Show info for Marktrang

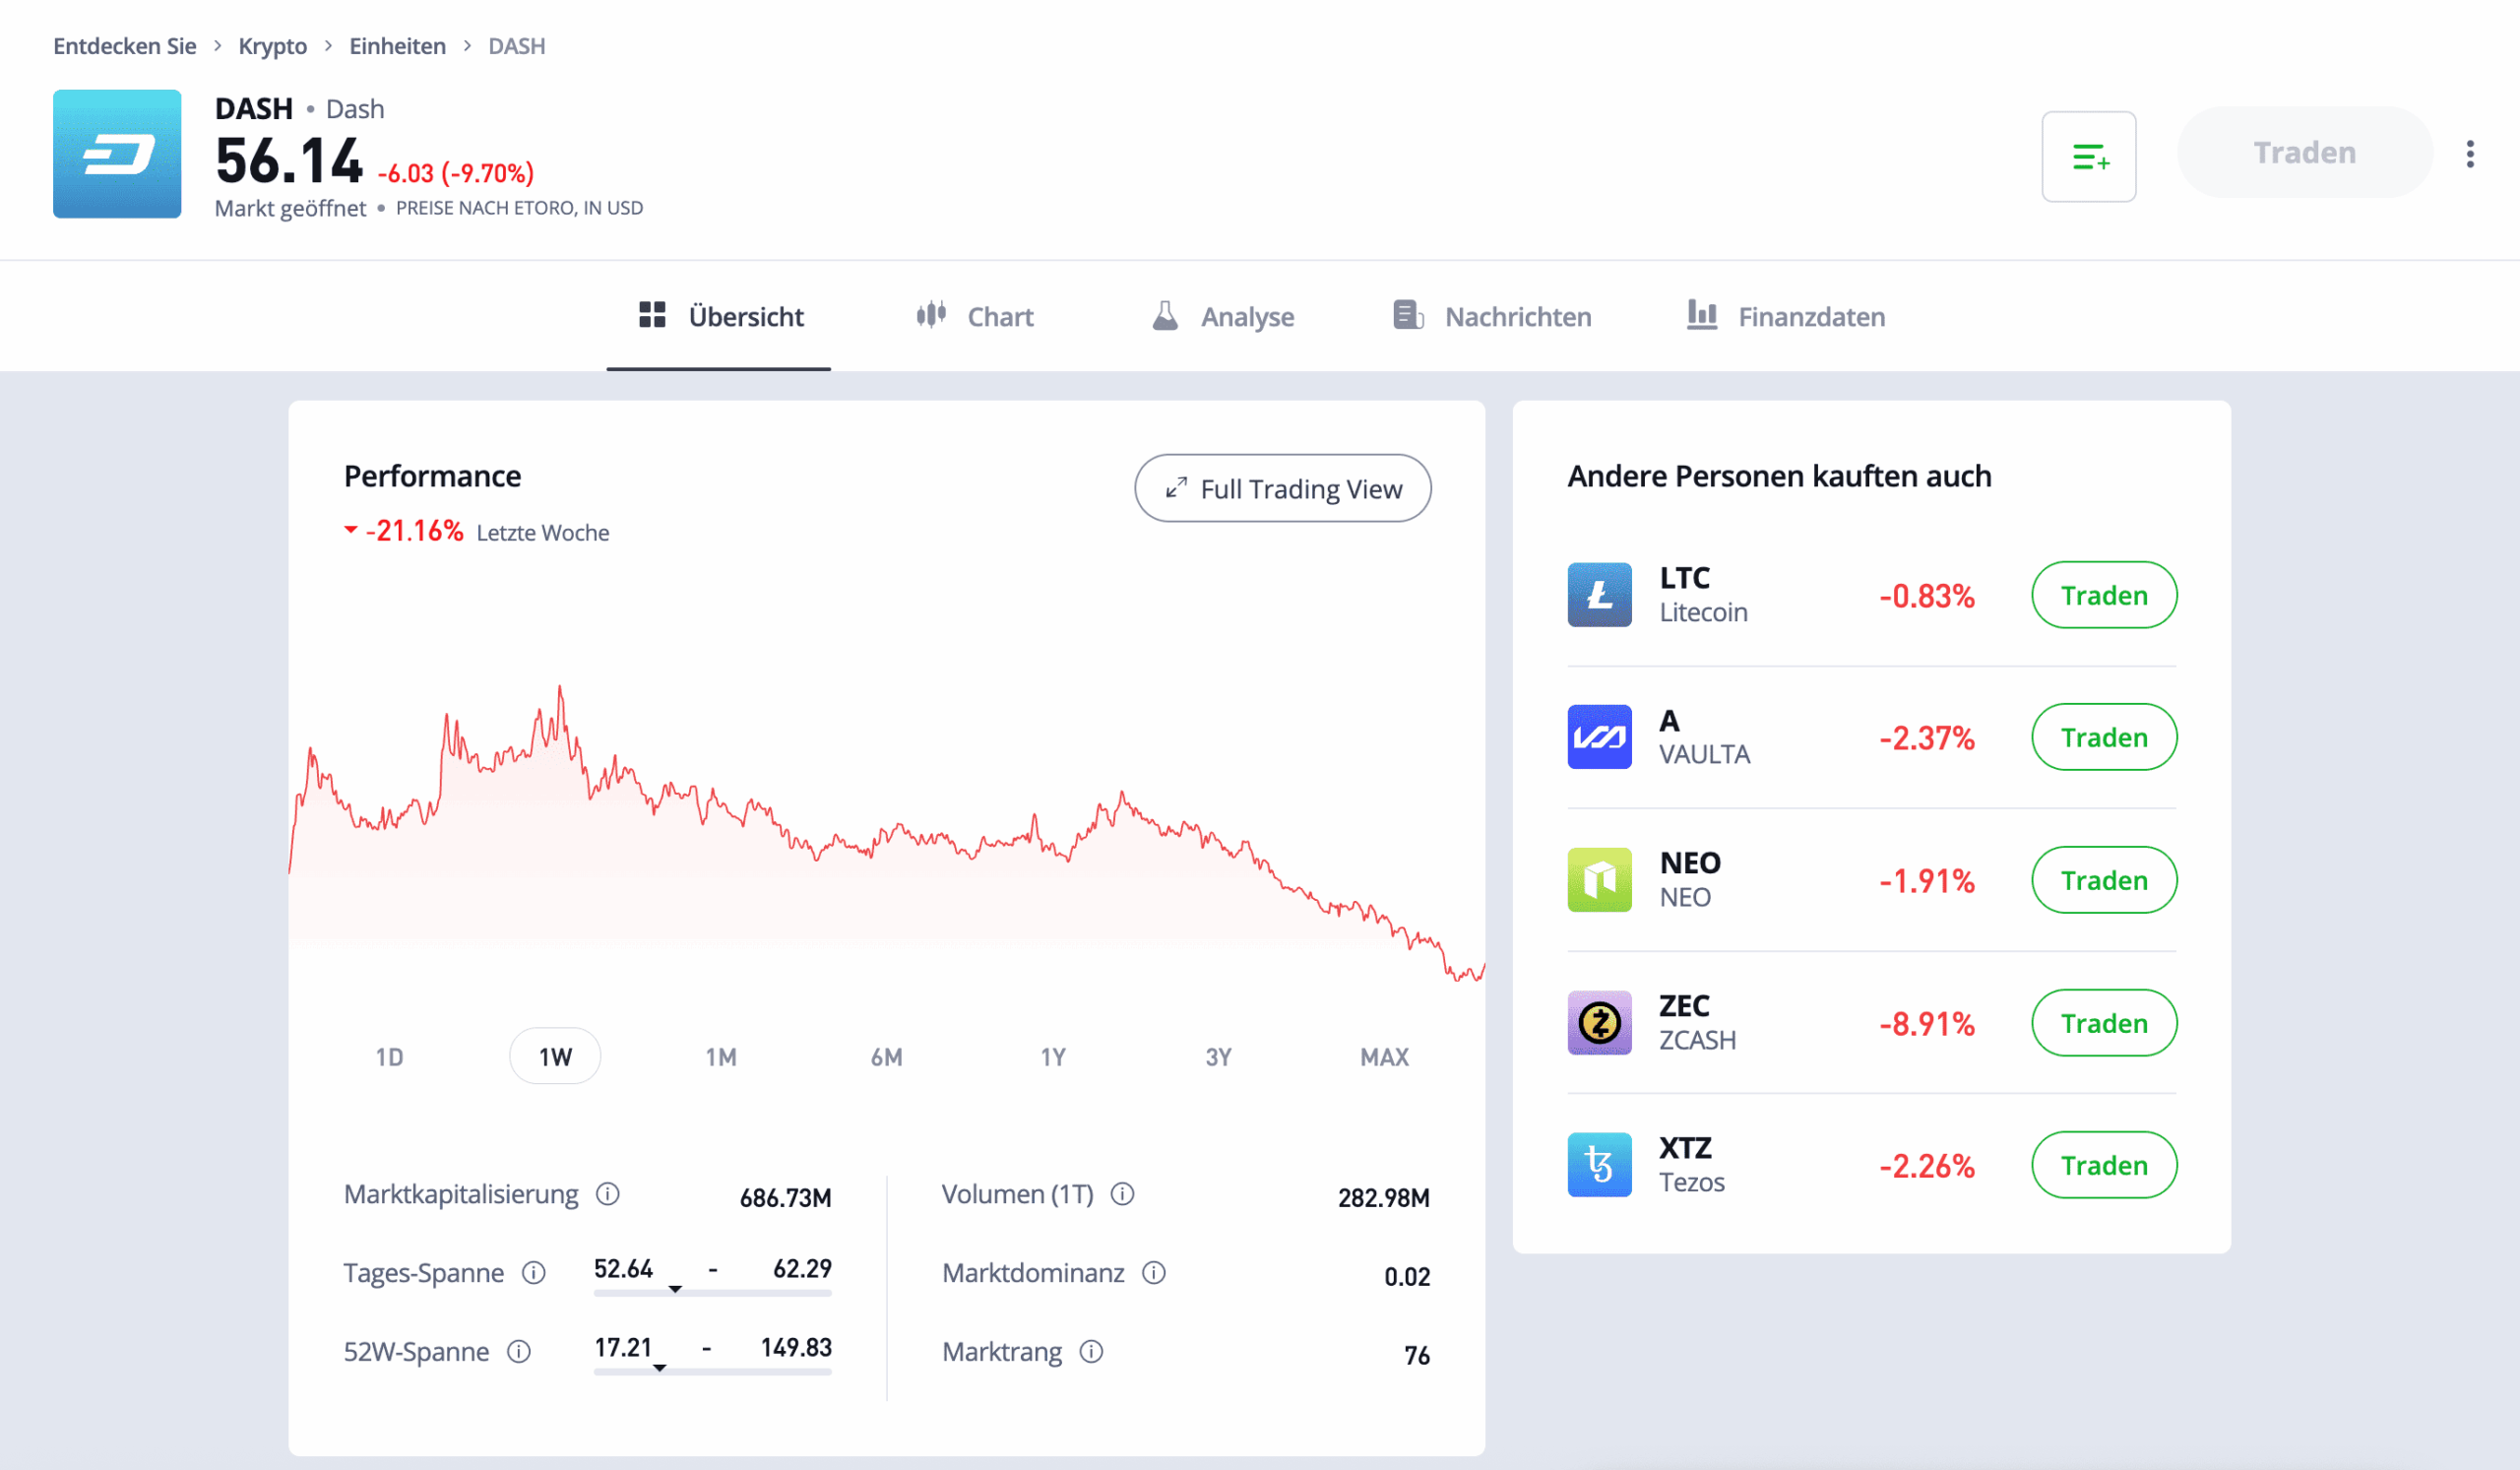coord(1091,1352)
